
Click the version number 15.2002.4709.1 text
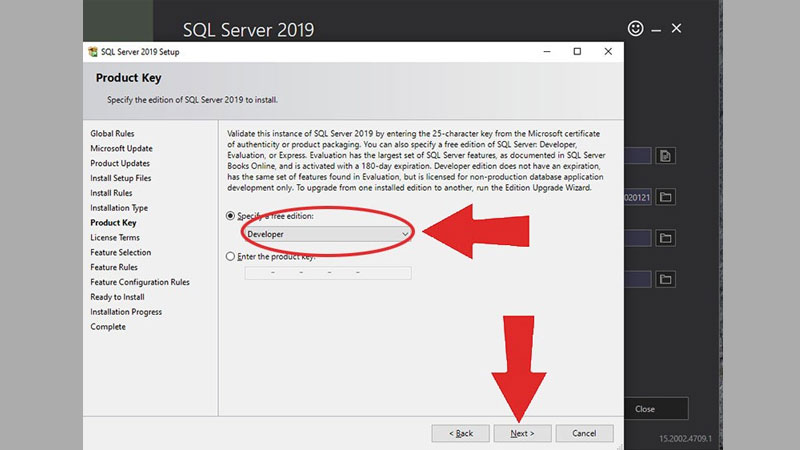click(685, 438)
